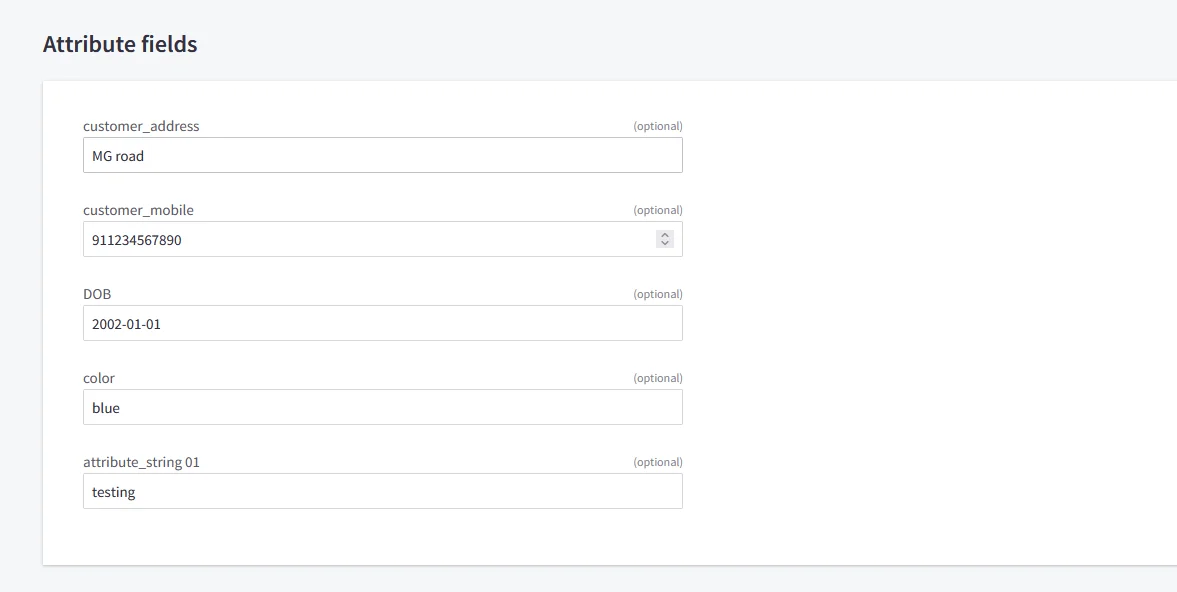Click the (optional) tag beside color
The height and width of the screenshot is (592, 1177).
click(658, 378)
